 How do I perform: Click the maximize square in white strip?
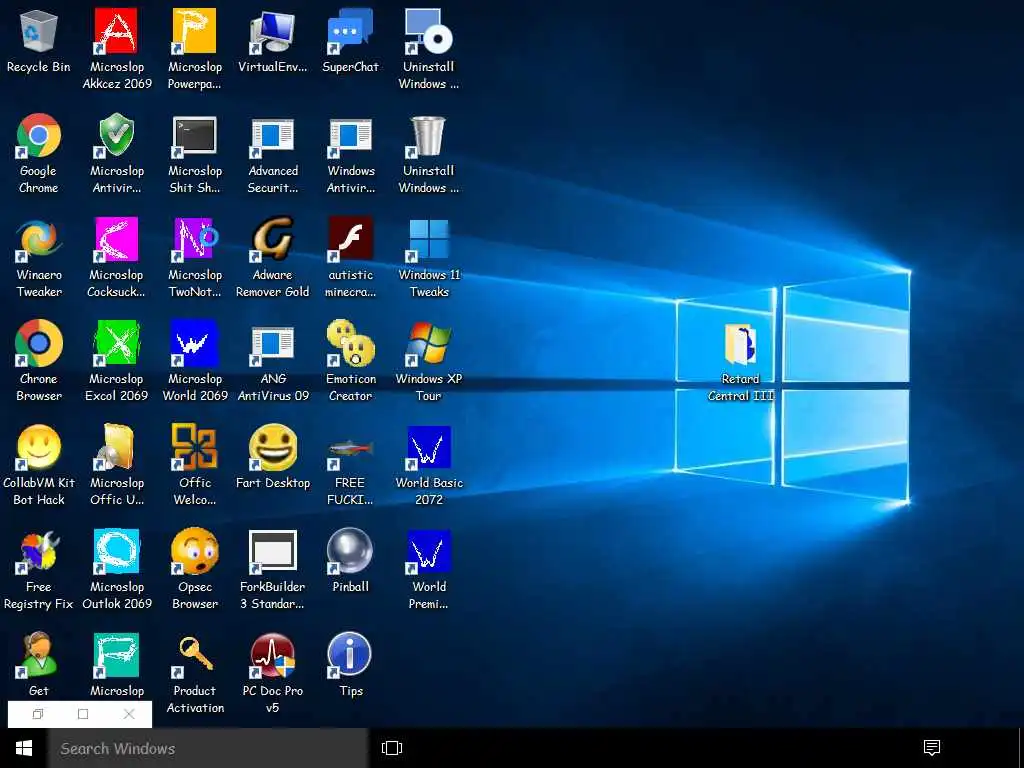coord(83,714)
